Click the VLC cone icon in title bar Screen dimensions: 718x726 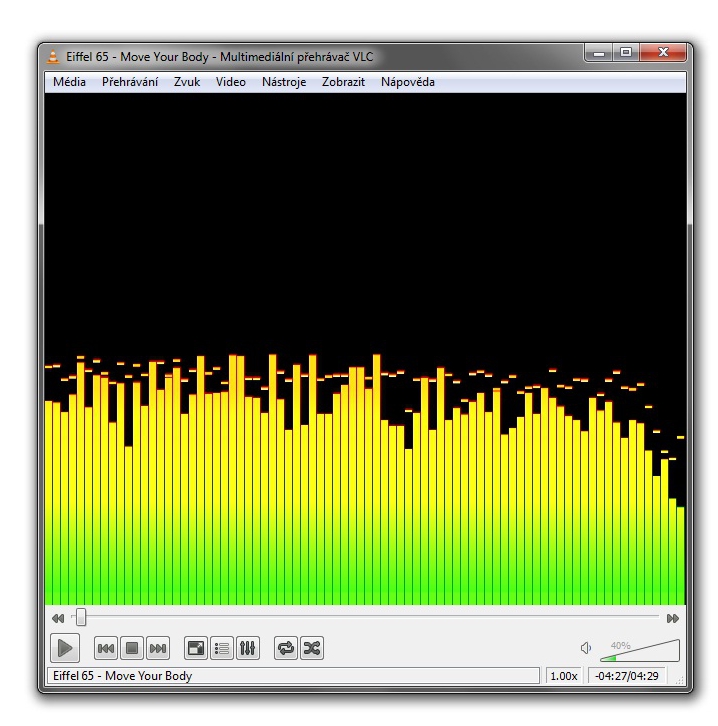[54, 56]
